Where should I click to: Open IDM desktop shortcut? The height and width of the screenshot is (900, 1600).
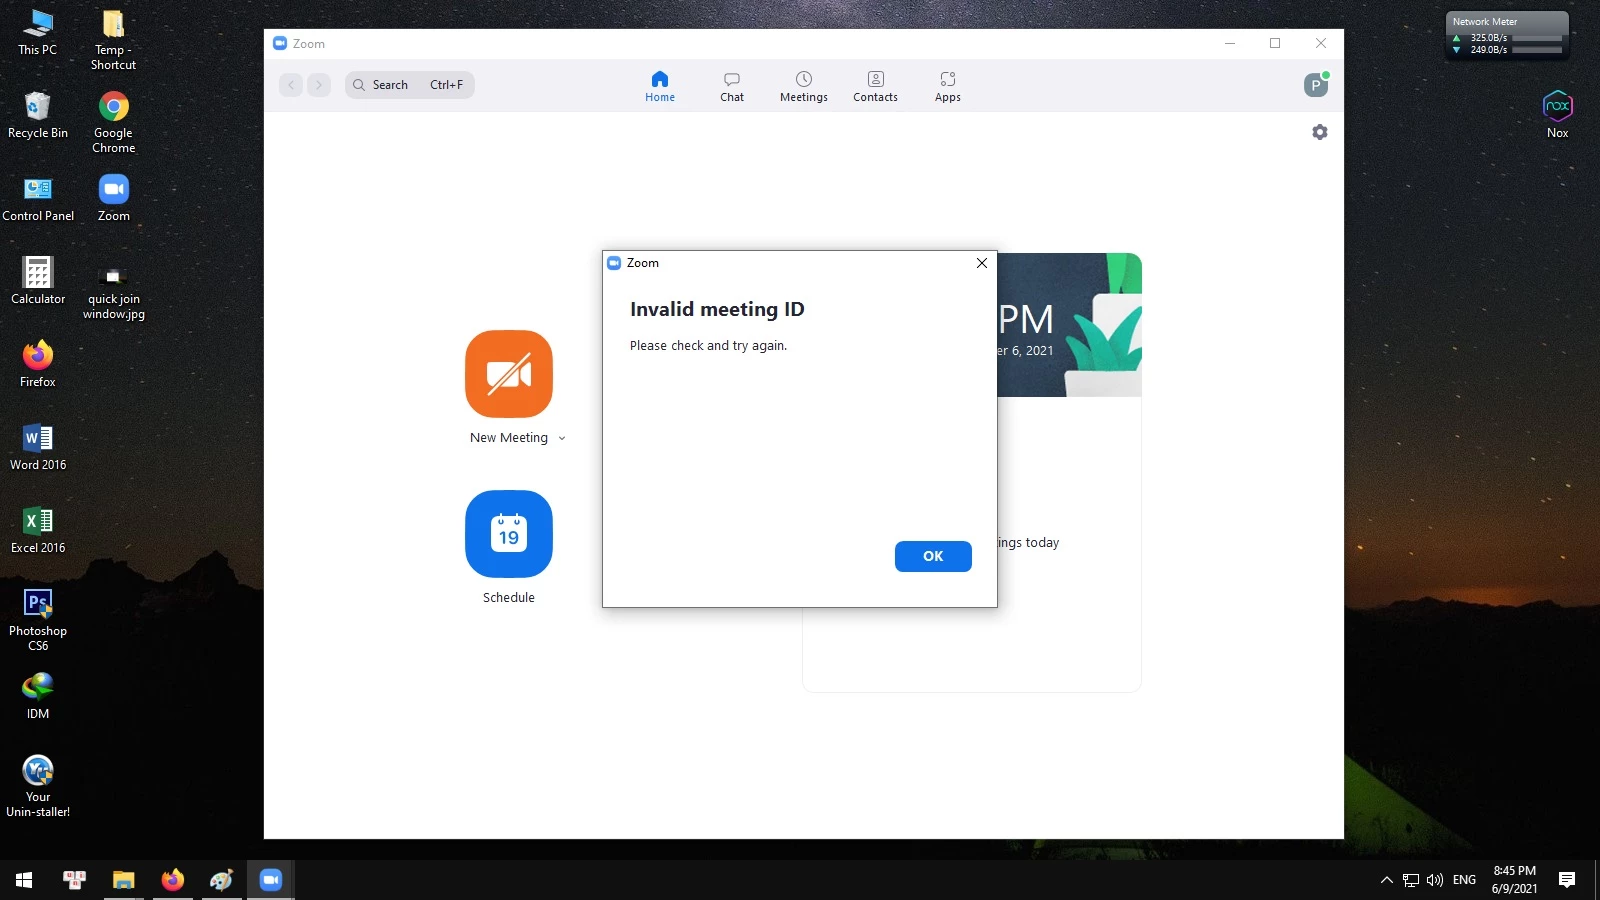[38, 696]
